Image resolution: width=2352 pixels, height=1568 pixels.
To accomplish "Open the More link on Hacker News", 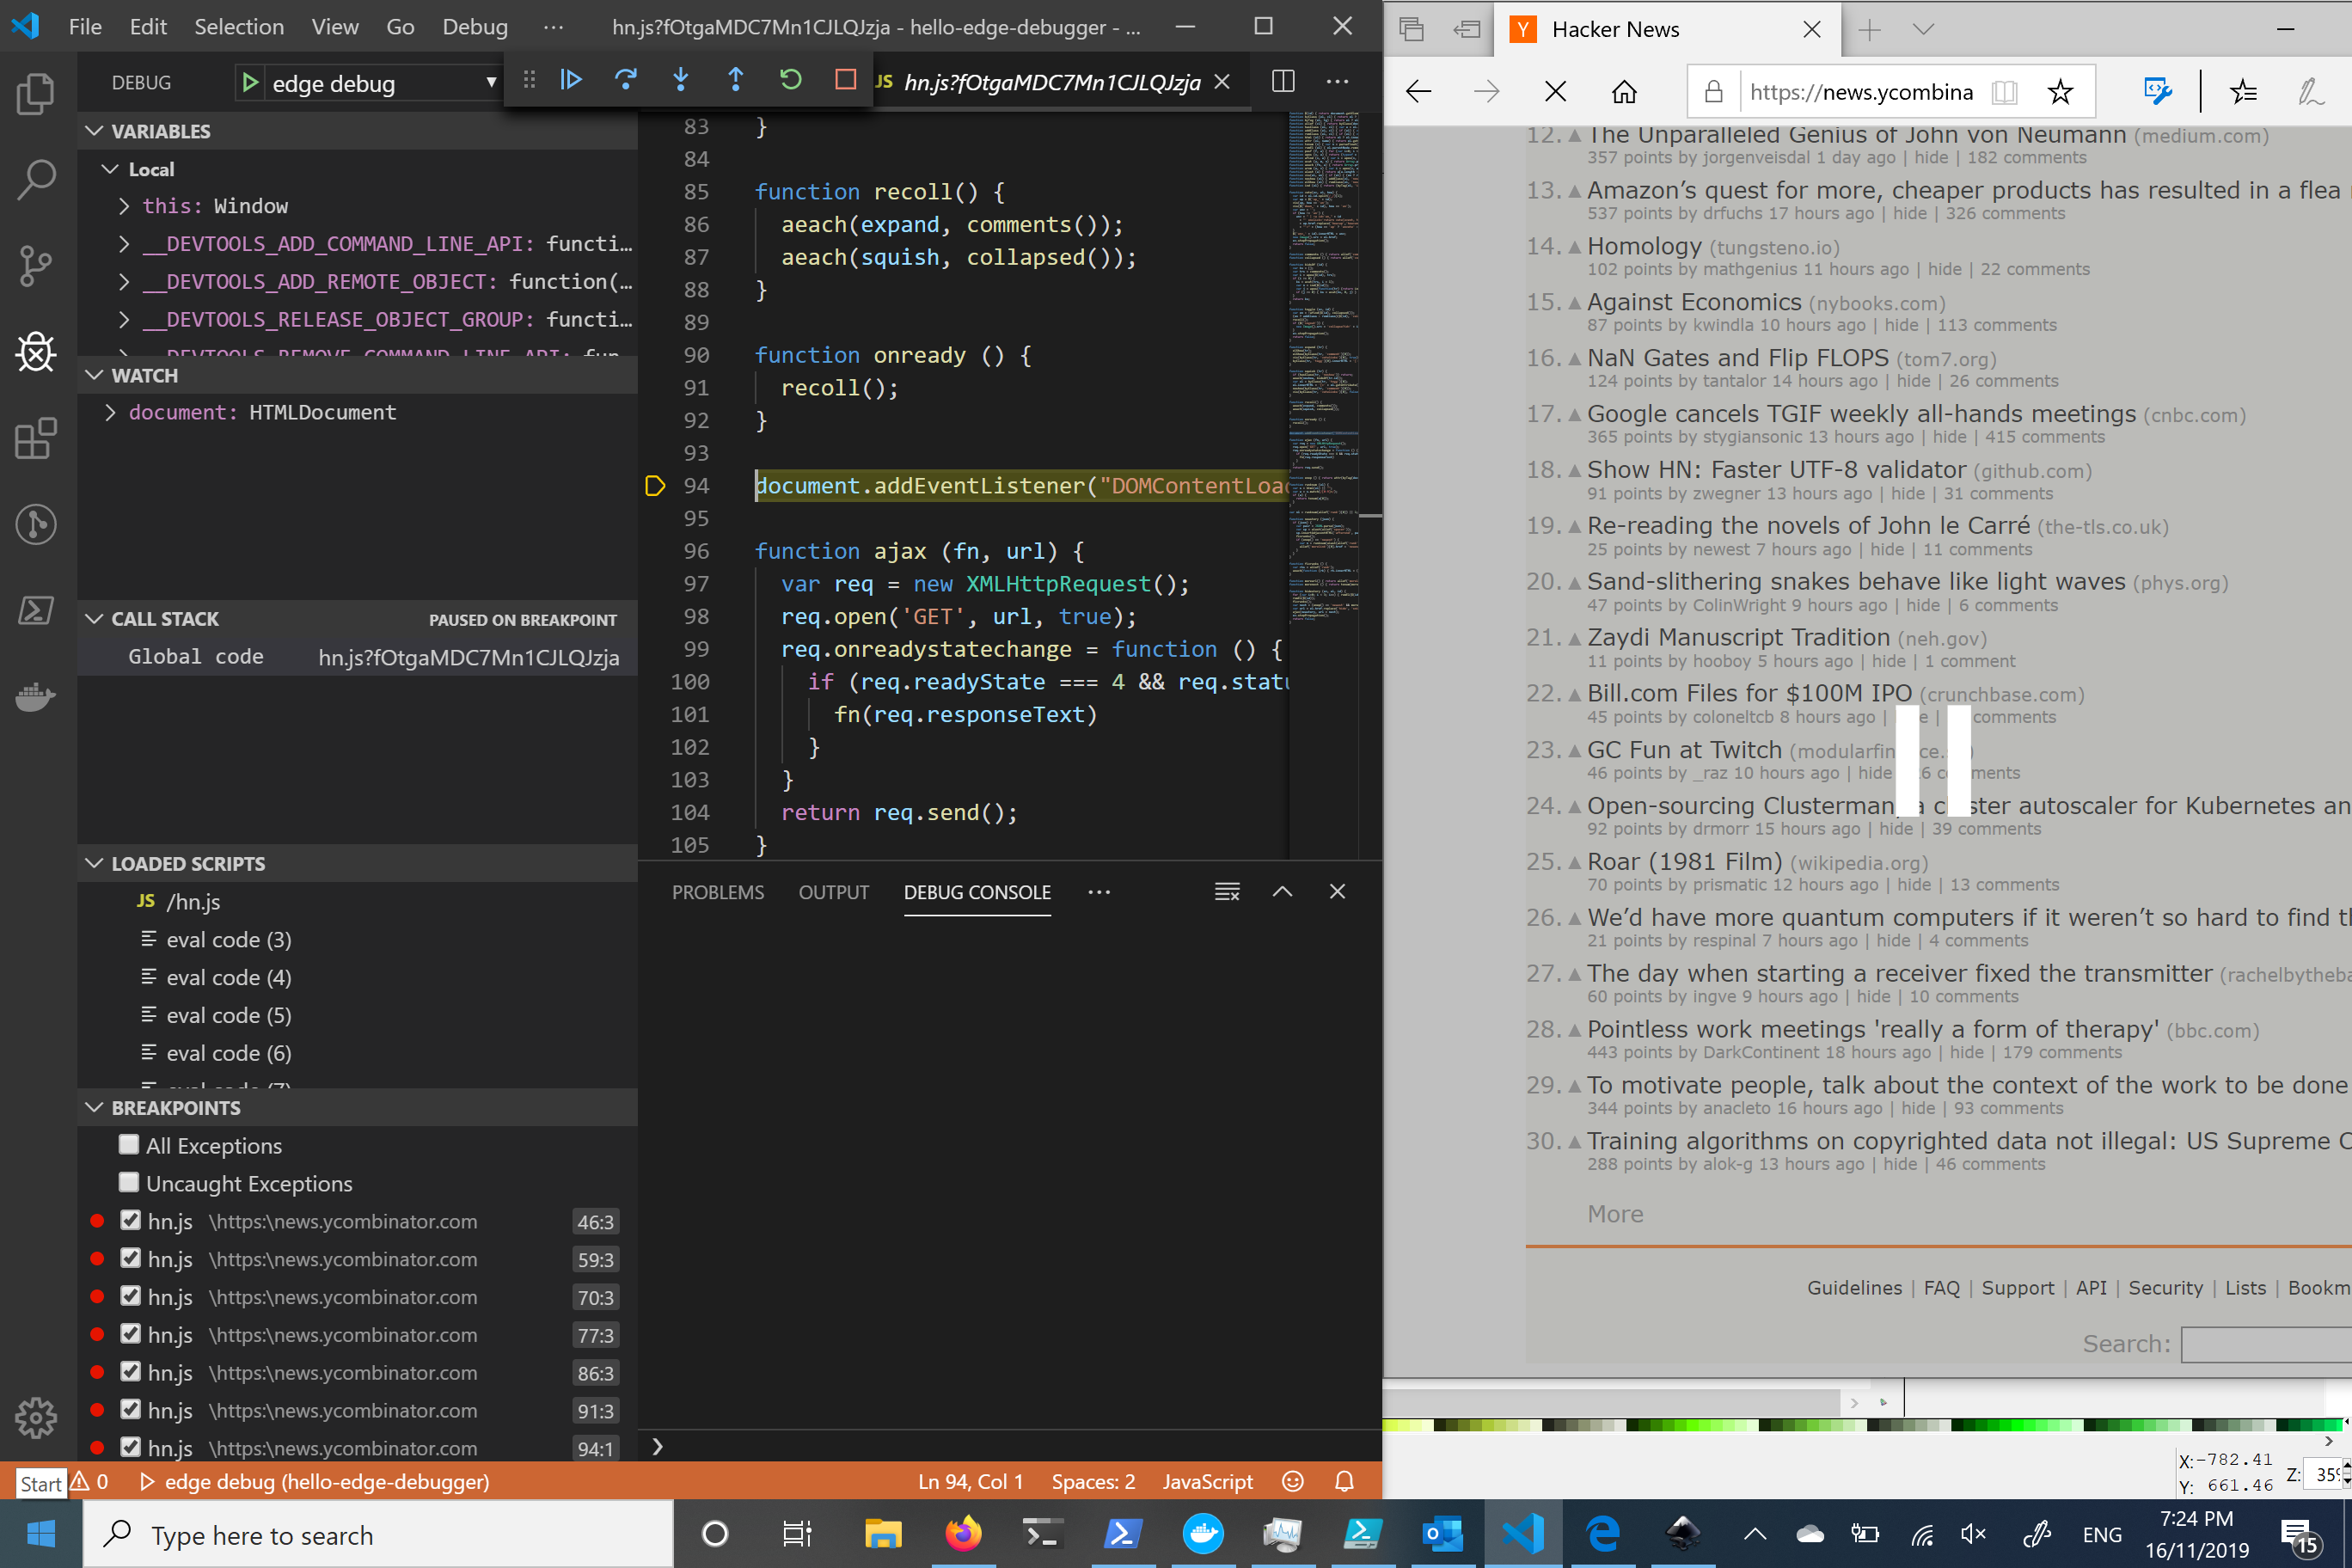I will tap(1615, 1213).
